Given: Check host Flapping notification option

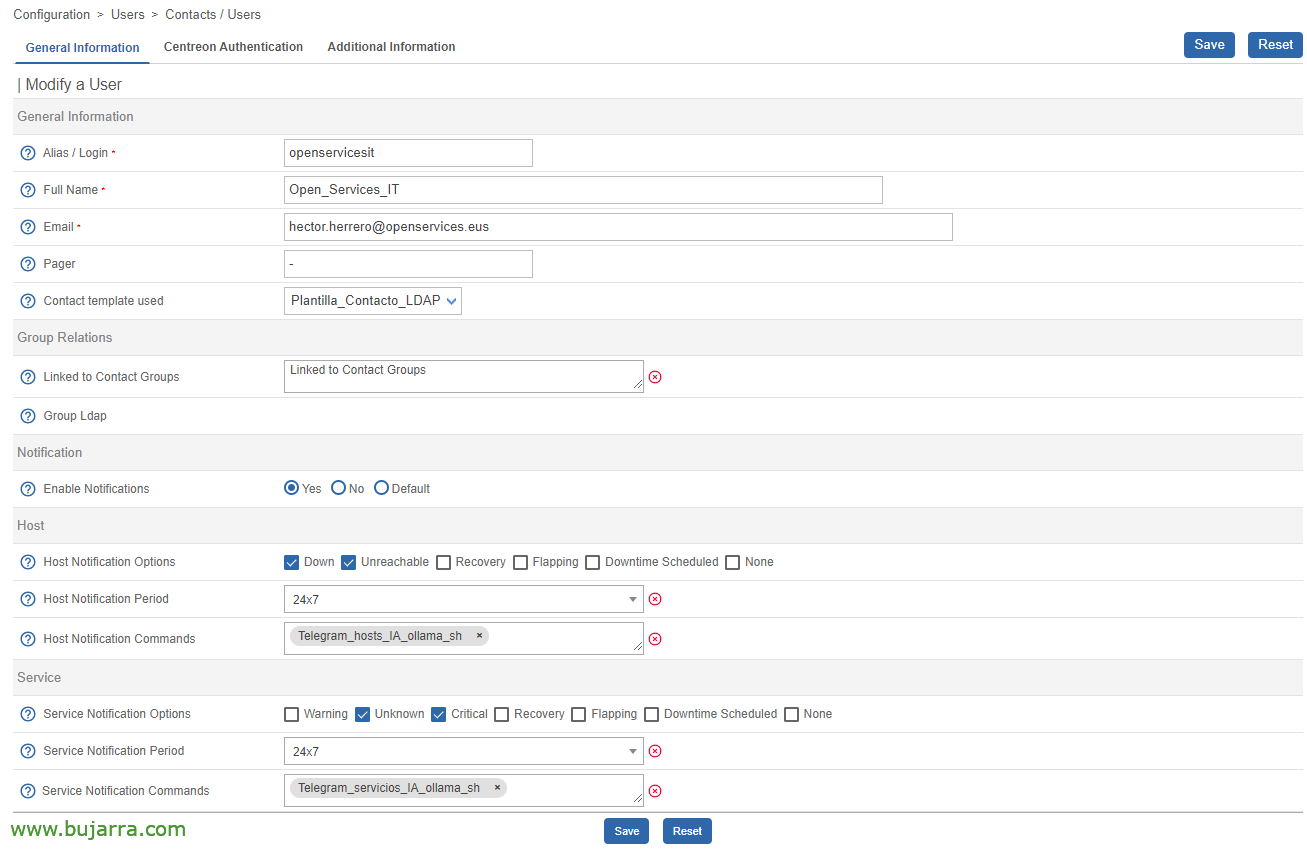Looking at the screenshot, I should [520, 562].
